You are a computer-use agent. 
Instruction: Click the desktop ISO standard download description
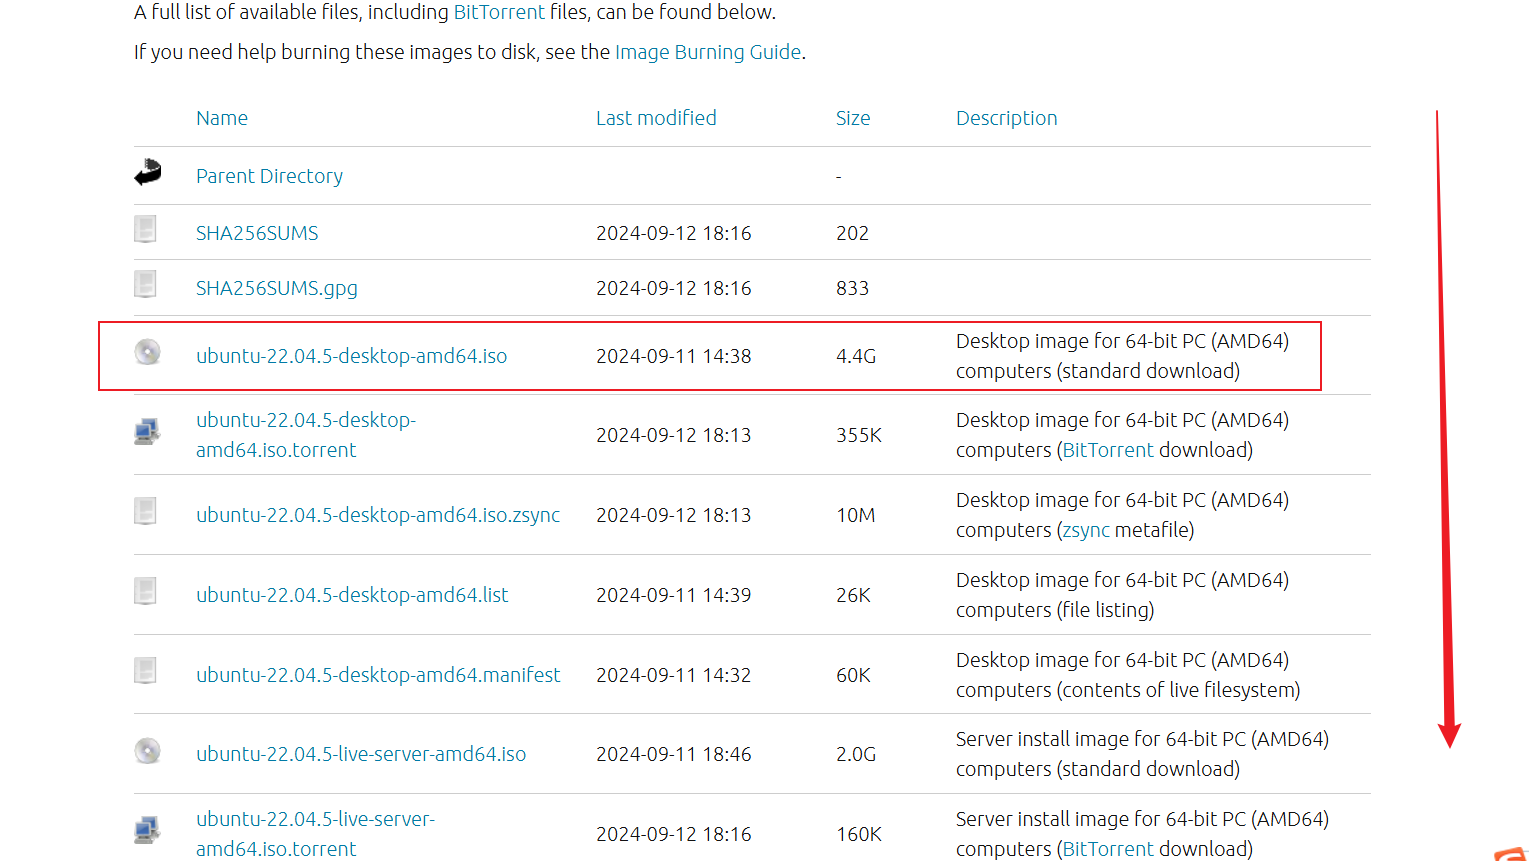click(x=1122, y=356)
